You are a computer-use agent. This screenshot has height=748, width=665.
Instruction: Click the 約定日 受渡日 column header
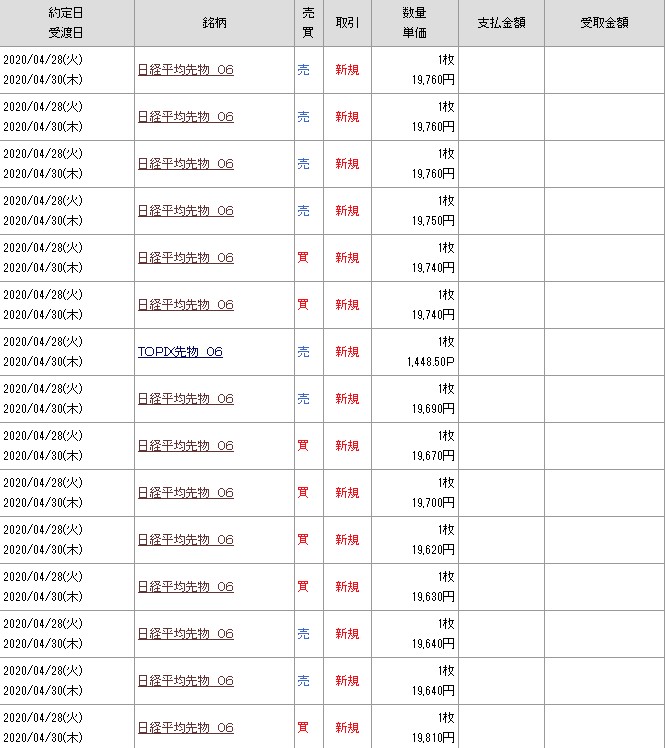click(x=66, y=22)
